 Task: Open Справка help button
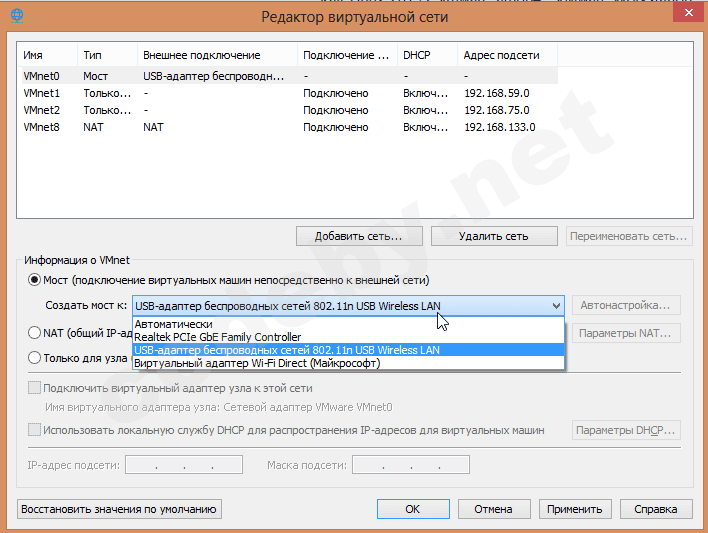pos(656,509)
